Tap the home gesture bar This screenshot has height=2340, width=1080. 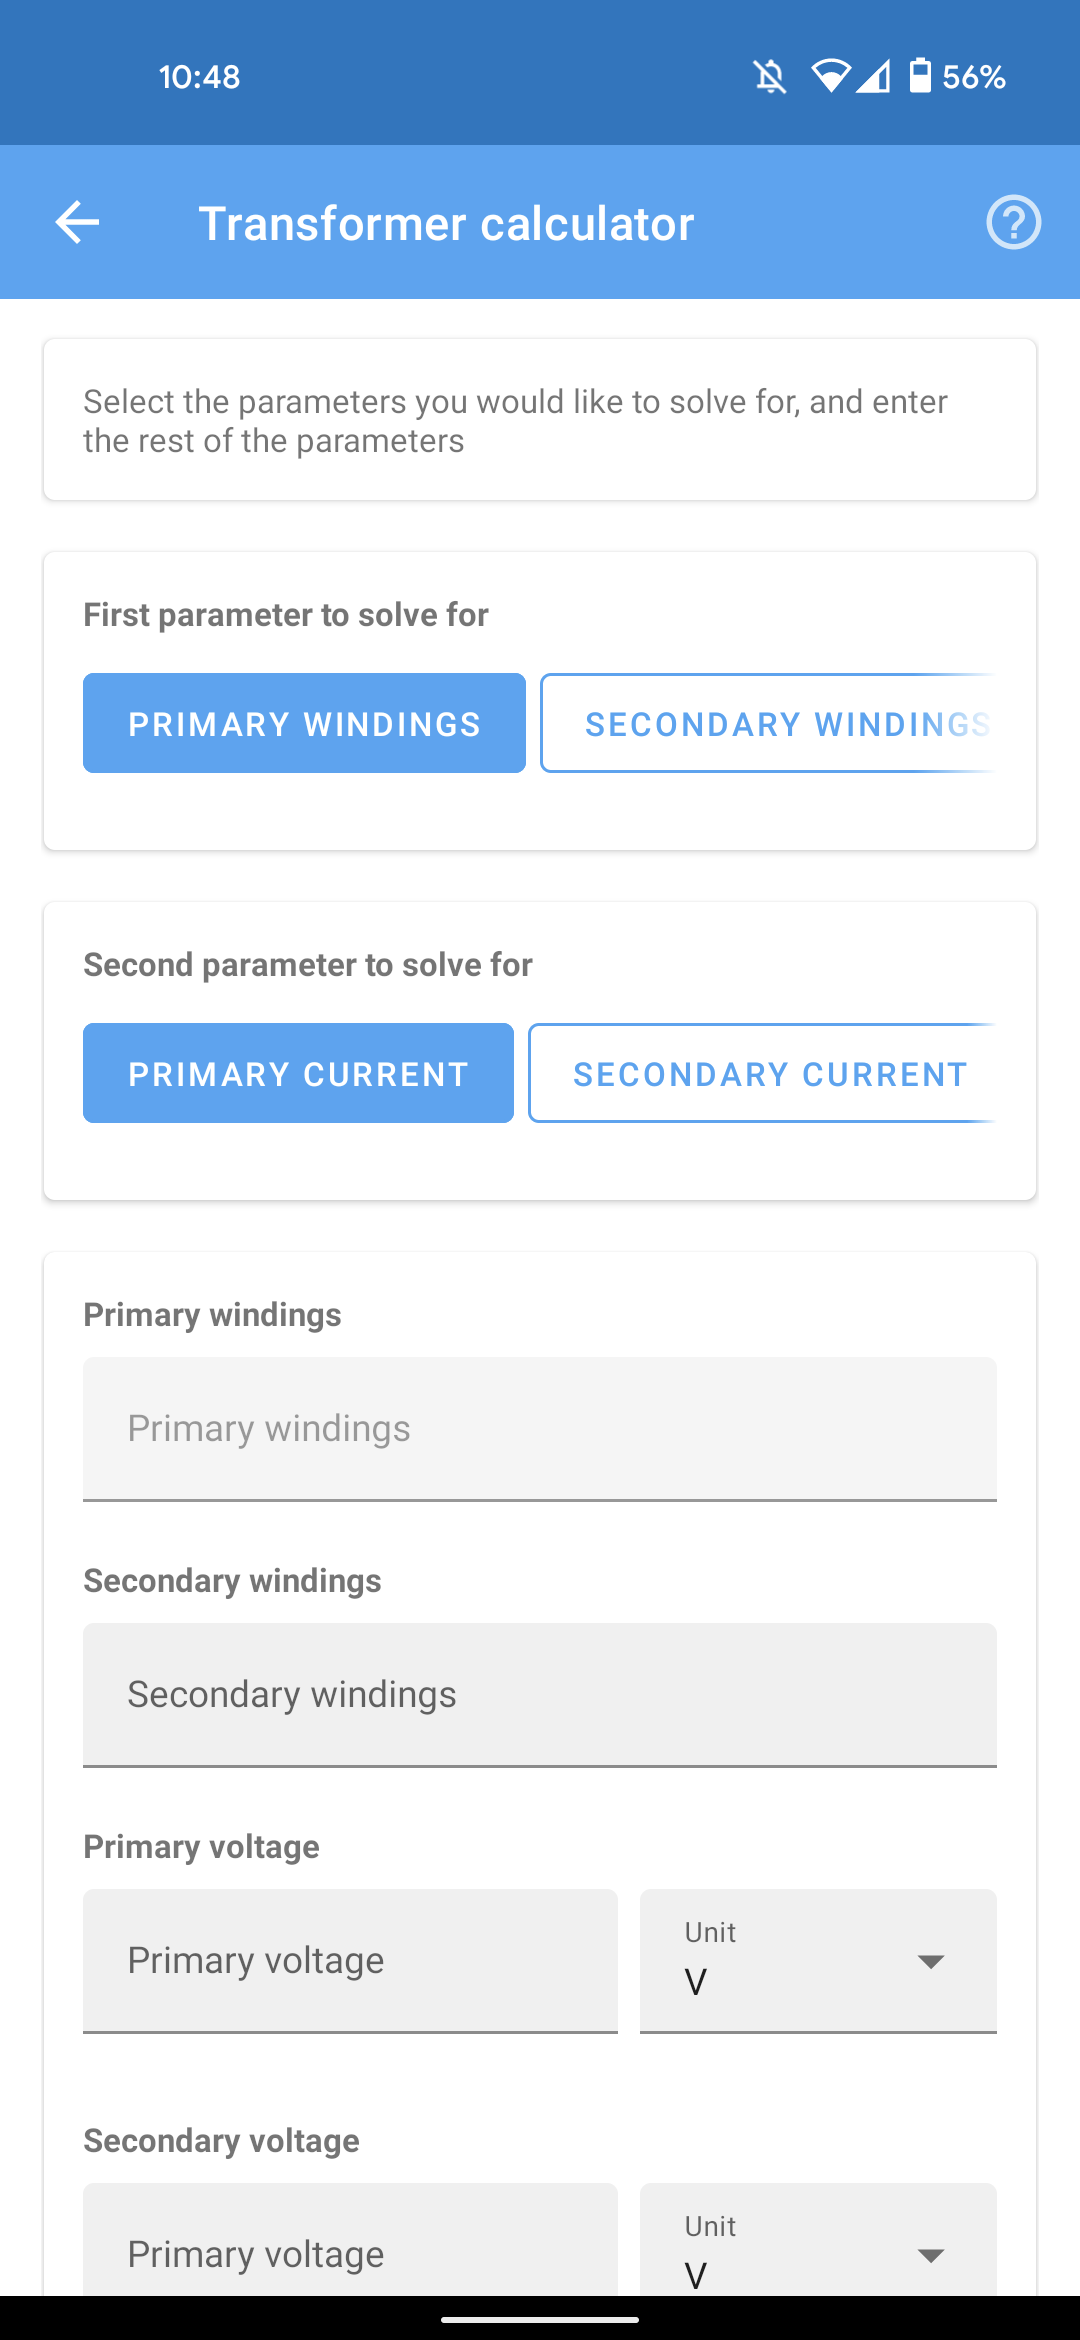tap(540, 2319)
